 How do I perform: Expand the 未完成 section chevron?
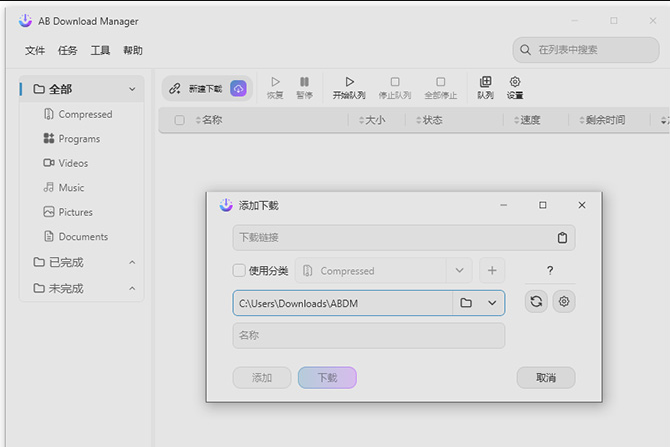click(132, 288)
